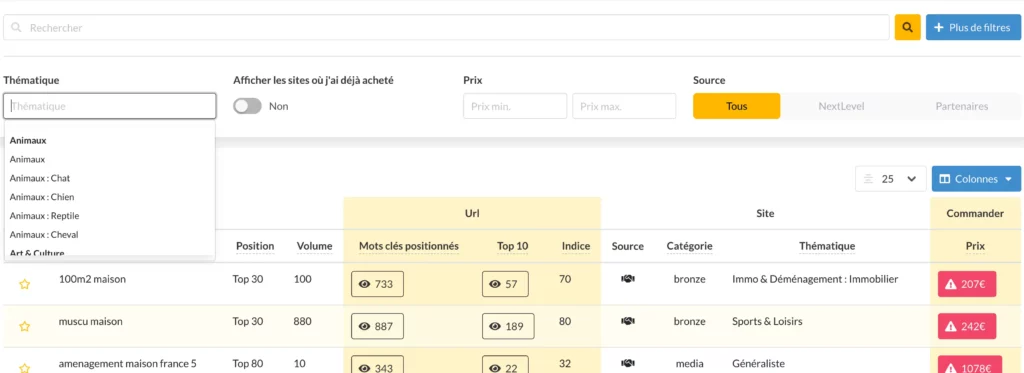Sort by the Thématique column header
The image size is (1024, 373).
click(x=827, y=246)
